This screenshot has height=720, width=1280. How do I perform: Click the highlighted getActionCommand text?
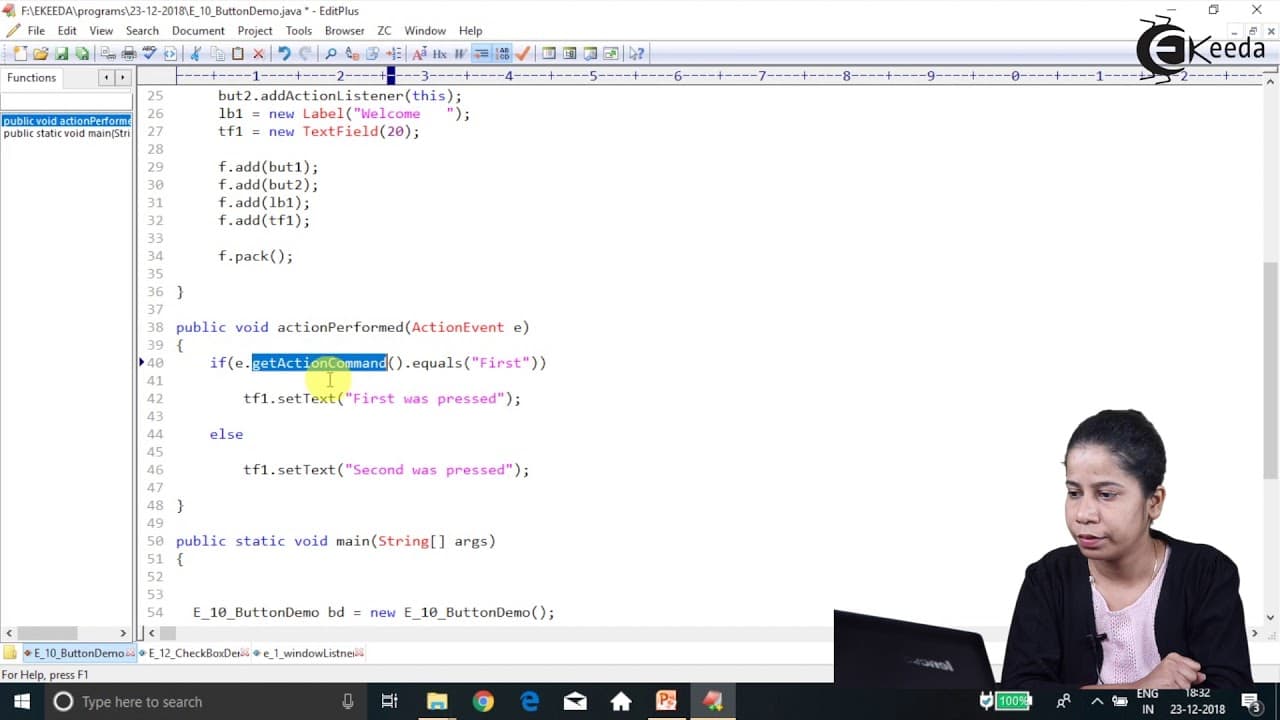(319, 363)
